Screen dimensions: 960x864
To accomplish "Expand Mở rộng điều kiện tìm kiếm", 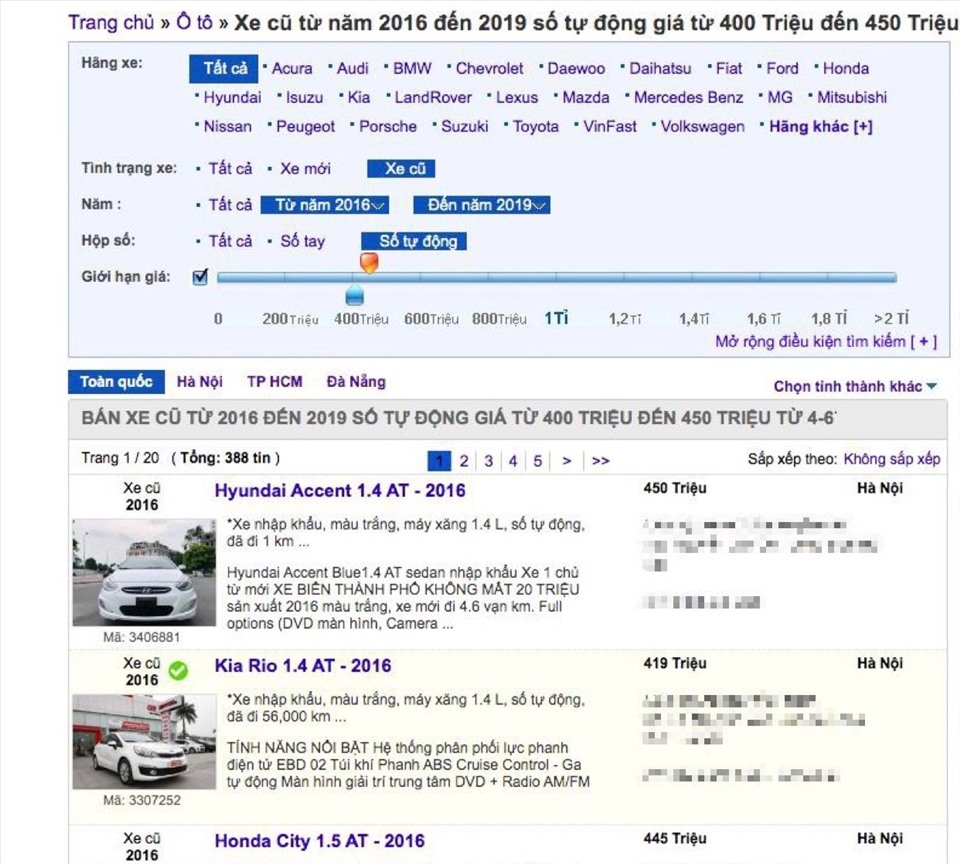I will 826,341.
